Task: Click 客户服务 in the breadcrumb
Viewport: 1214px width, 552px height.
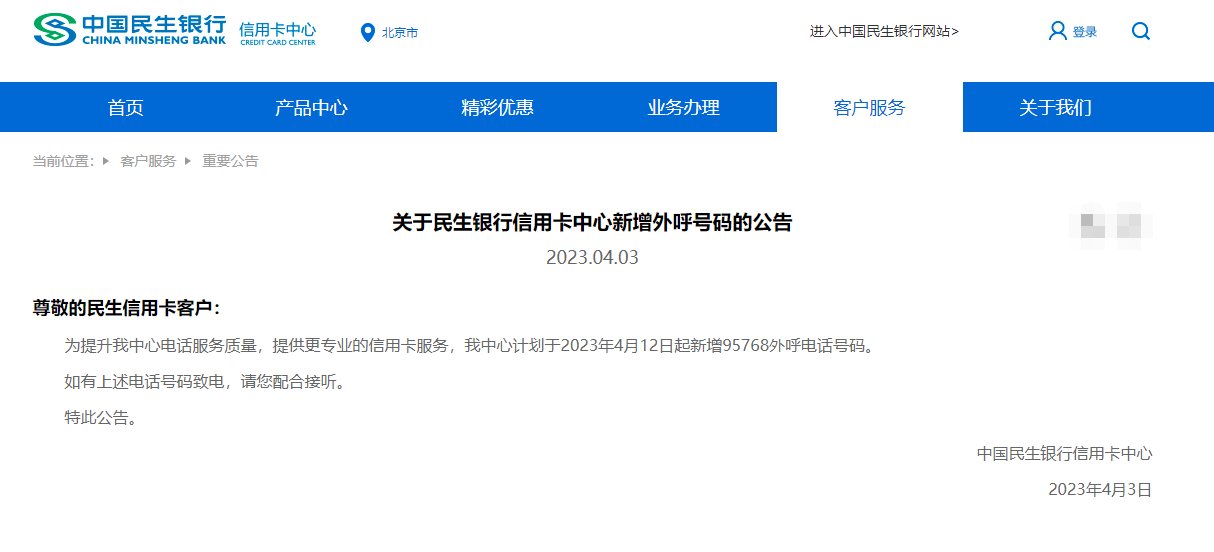Action: coord(148,161)
